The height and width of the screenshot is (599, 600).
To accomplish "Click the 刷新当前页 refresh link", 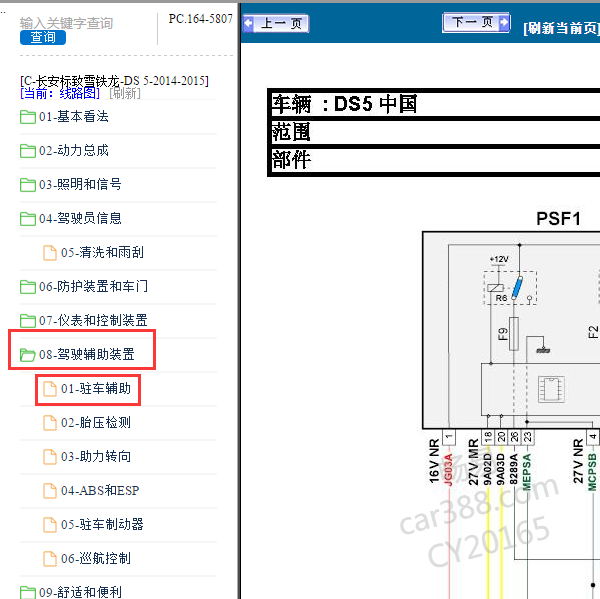I will point(561,28).
